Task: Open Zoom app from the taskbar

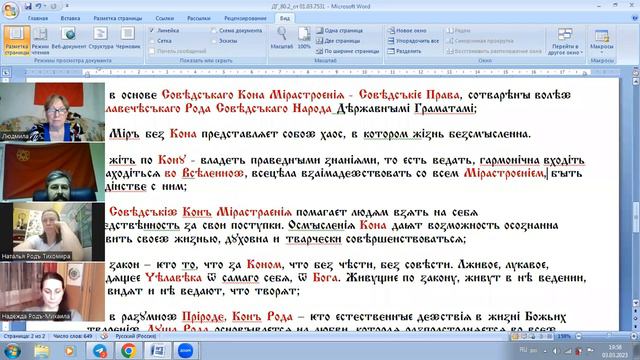Action: (185, 351)
